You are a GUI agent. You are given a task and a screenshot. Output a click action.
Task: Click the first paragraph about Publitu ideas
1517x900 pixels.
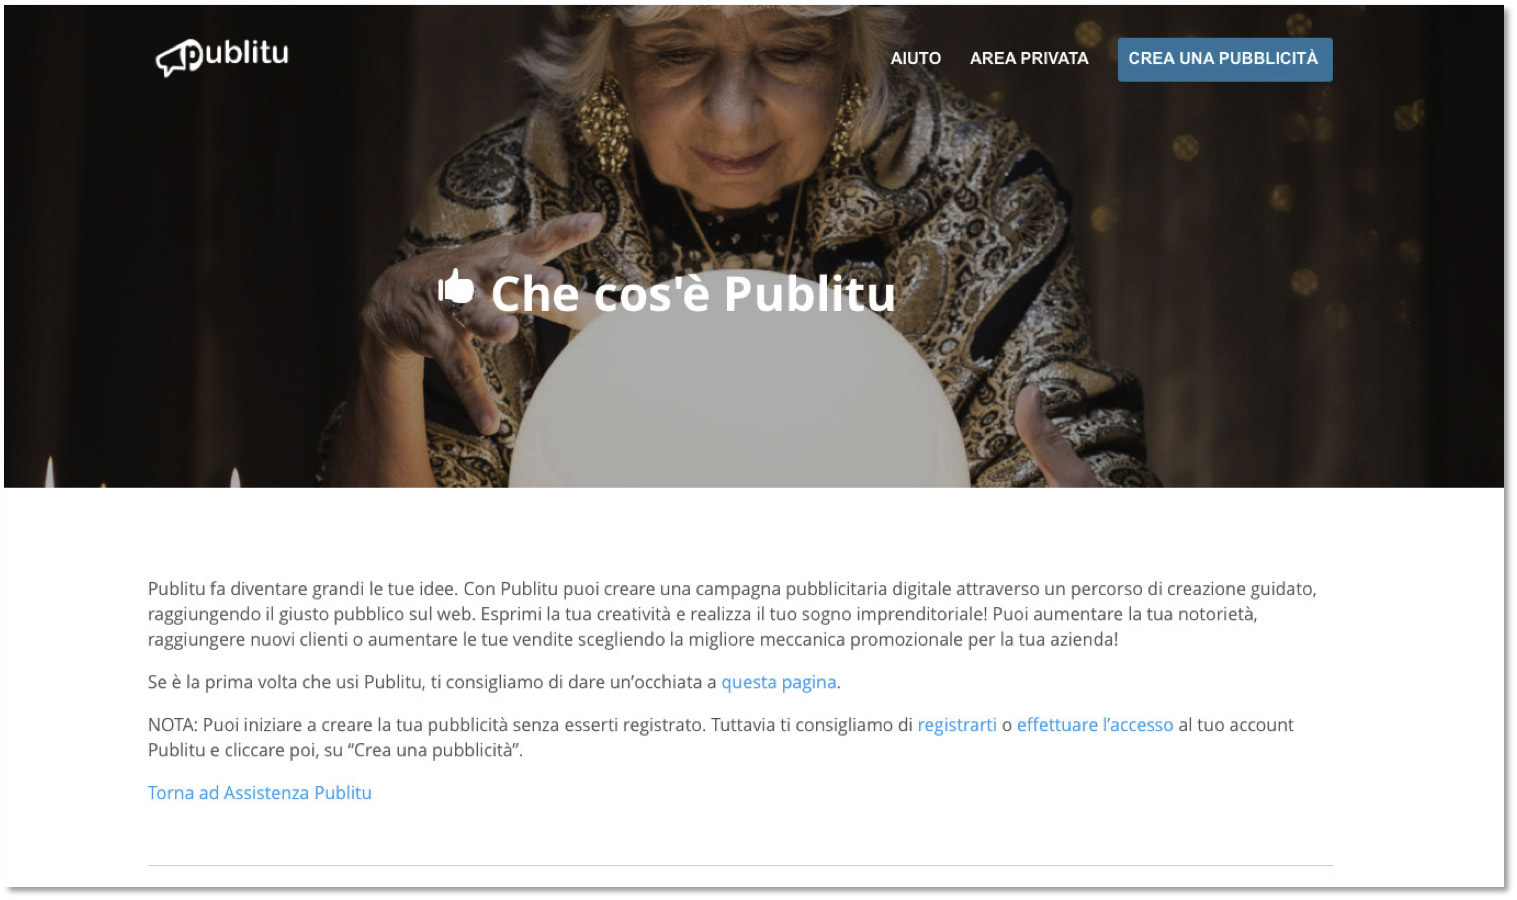(x=732, y=614)
